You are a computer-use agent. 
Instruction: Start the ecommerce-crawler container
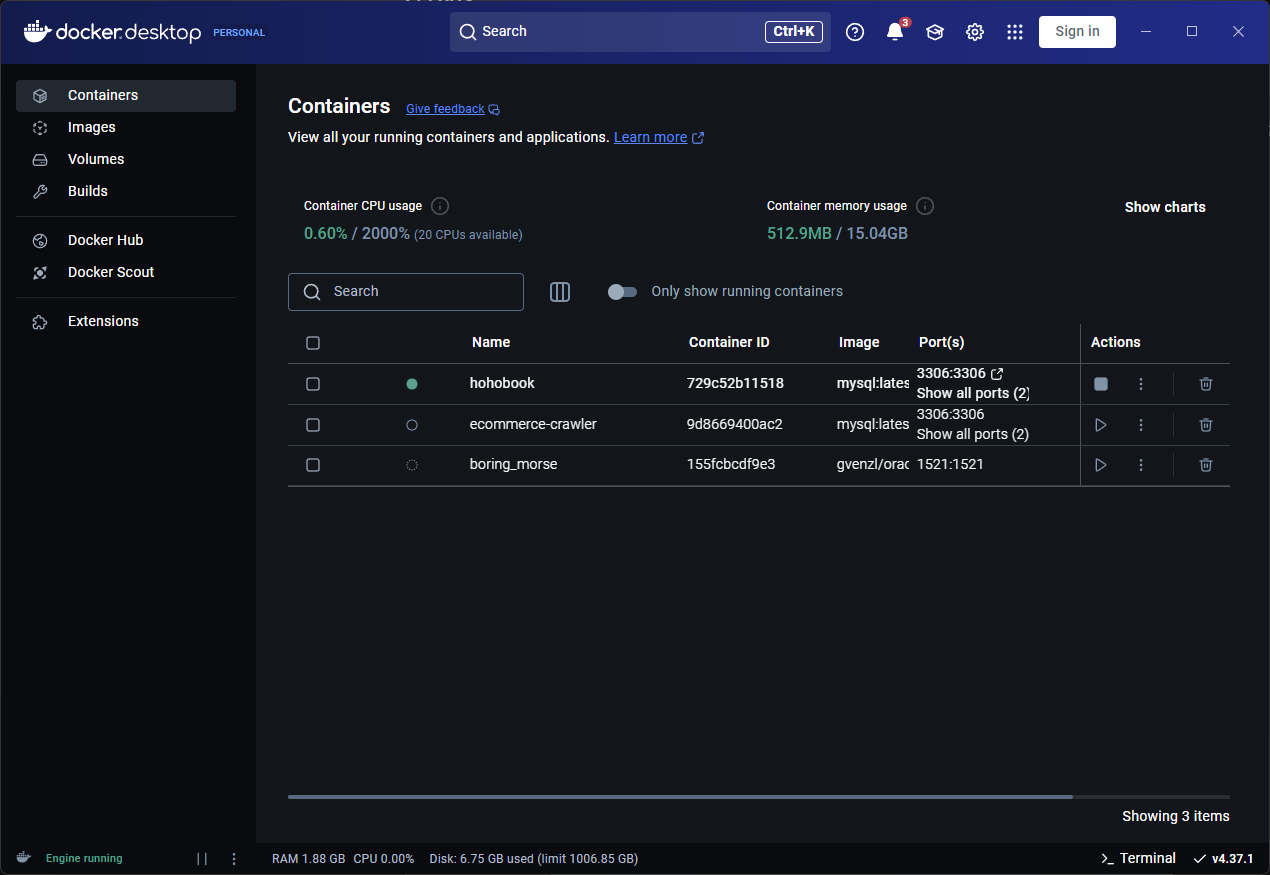click(1101, 425)
